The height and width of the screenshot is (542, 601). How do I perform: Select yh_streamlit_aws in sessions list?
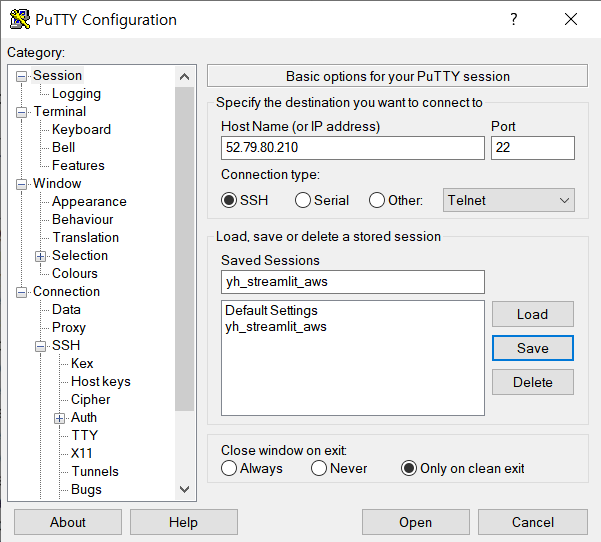pyautogui.click(x=276, y=327)
